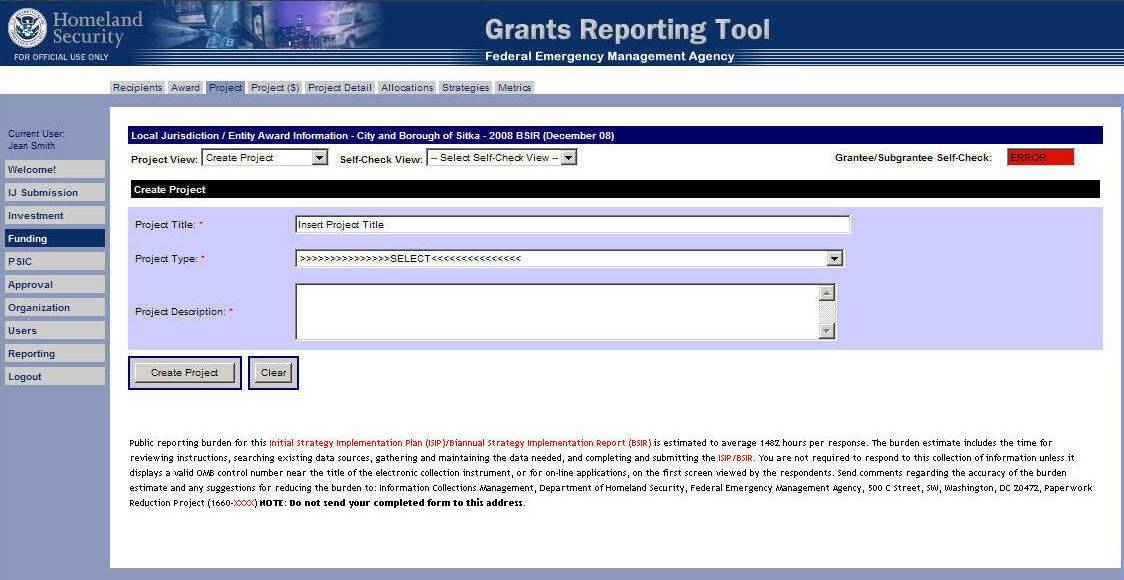Expand the Self-Check View dropdown
The image size is (1124, 580).
(501, 158)
